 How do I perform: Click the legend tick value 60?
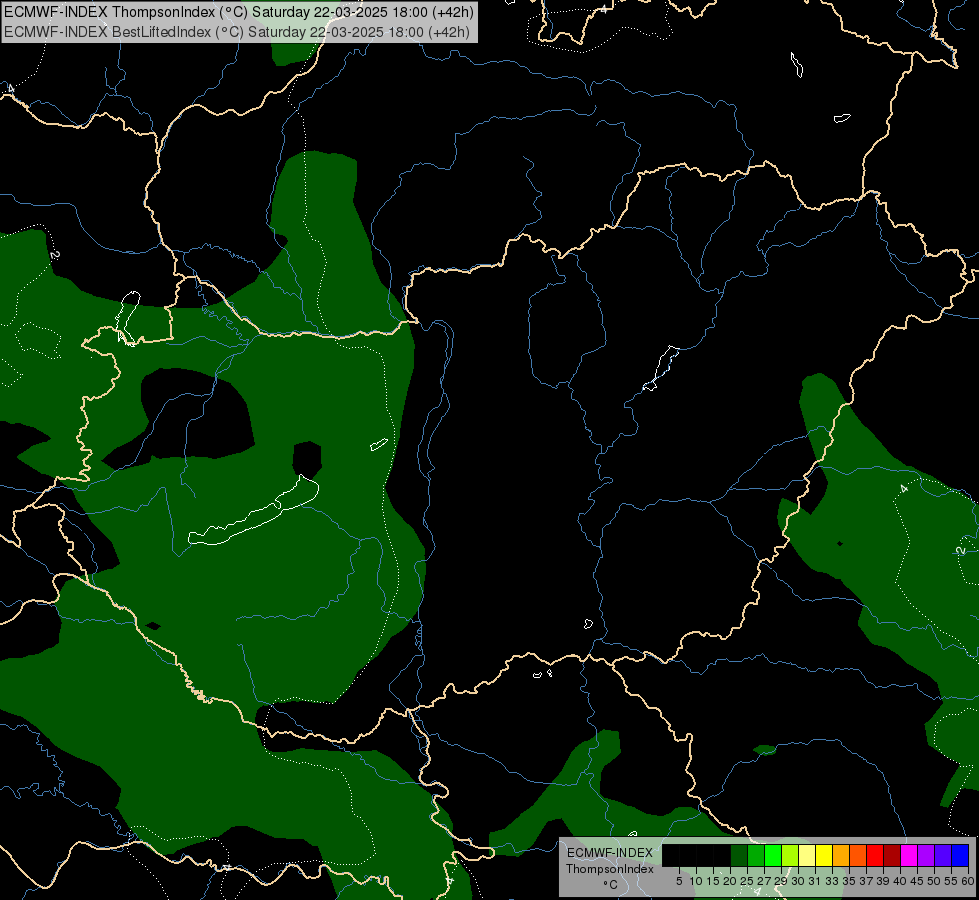point(968,881)
